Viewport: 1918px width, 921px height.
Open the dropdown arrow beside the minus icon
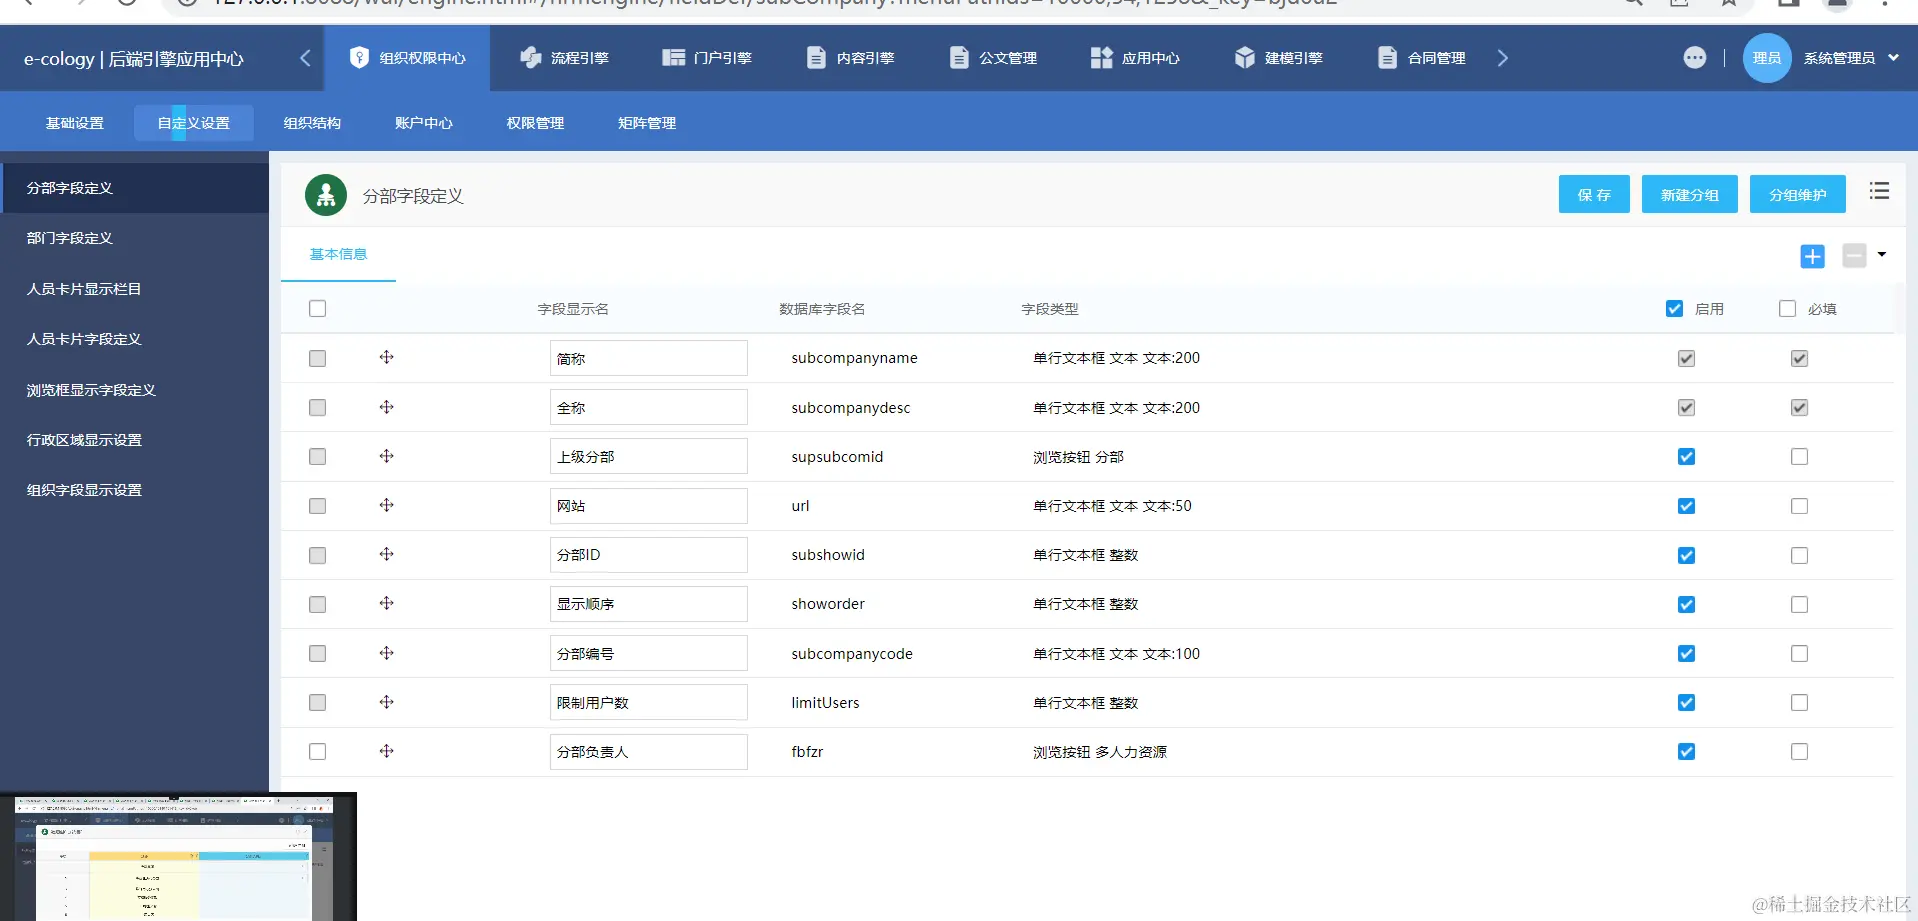pyautogui.click(x=1882, y=254)
